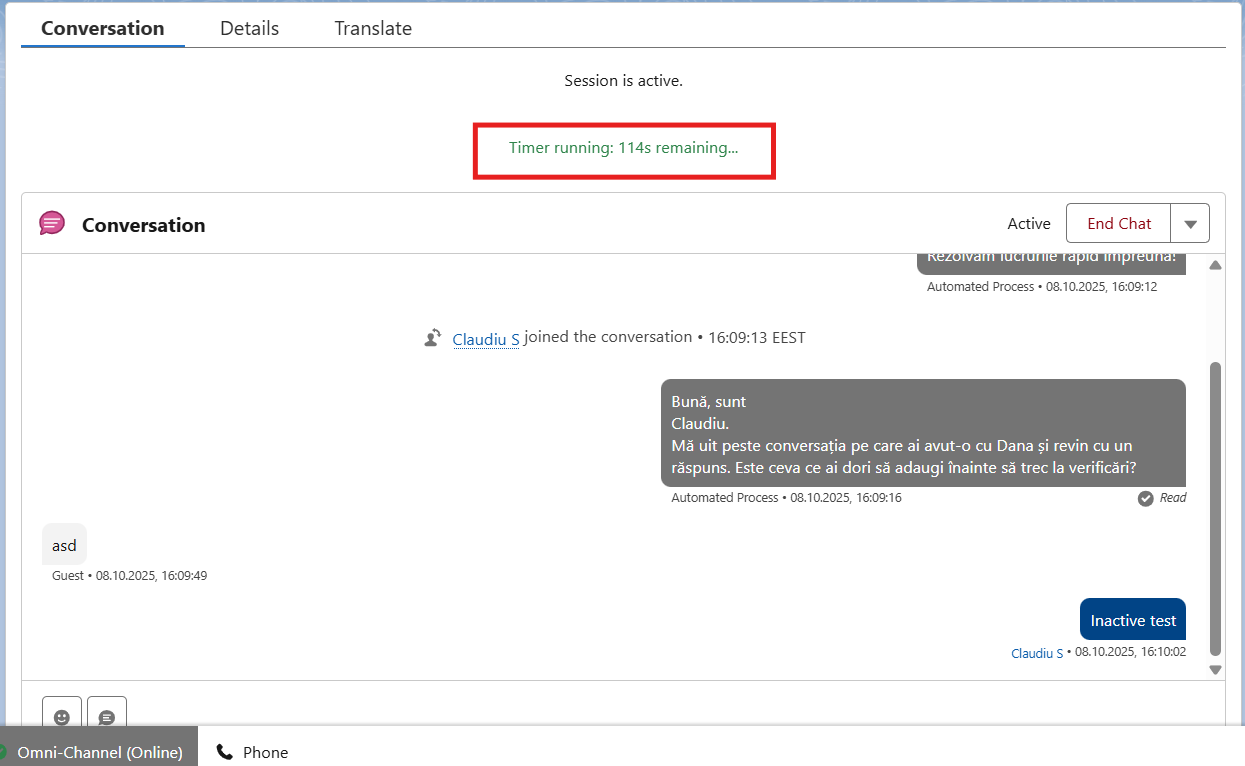This screenshot has width=1245, height=766.
Task: Select the Inactive test message bubble
Action: (1132, 619)
